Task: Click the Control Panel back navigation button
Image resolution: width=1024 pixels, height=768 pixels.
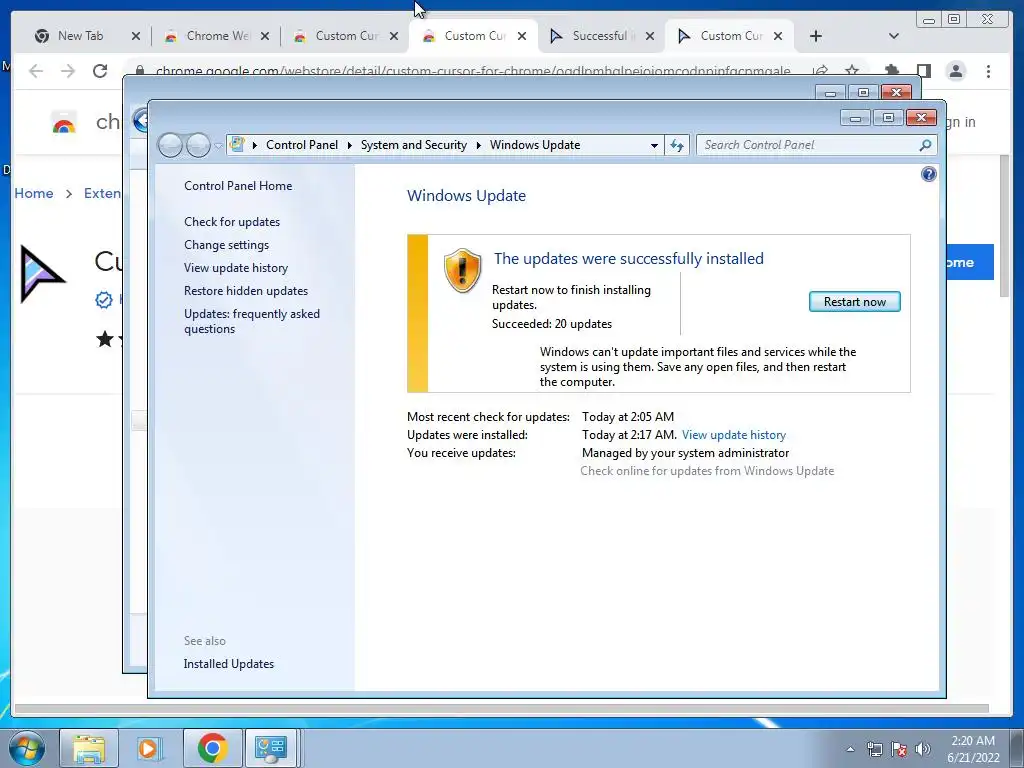Action: click(x=170, y=145)
